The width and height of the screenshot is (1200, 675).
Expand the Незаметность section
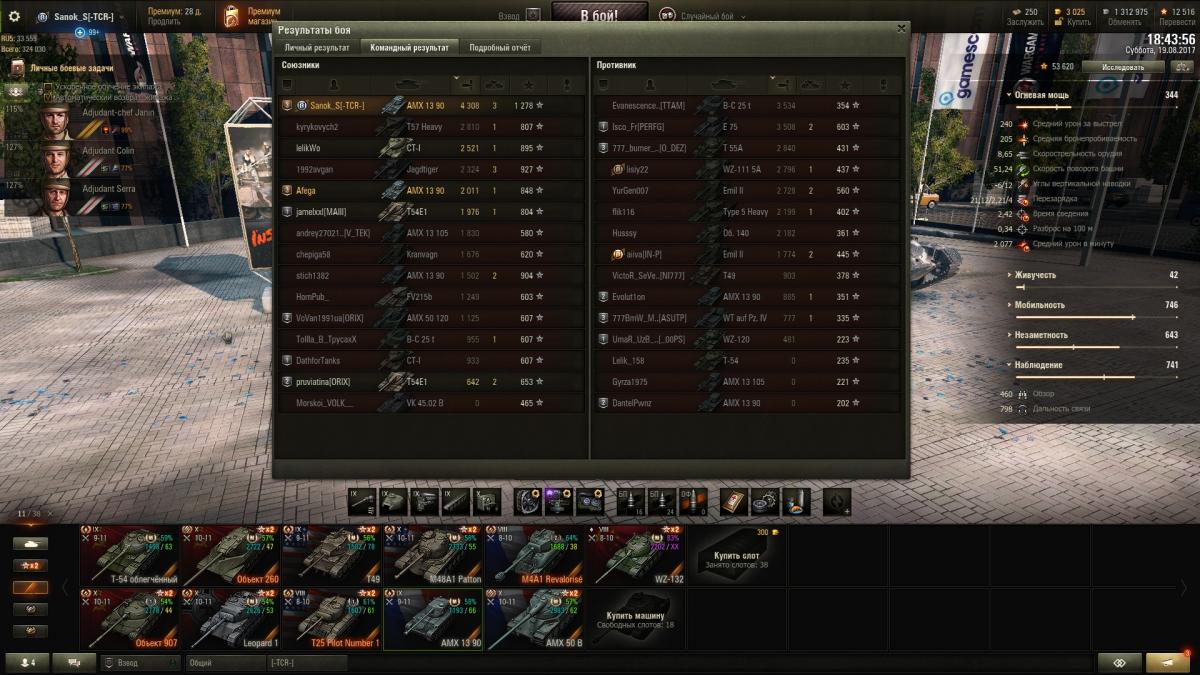point(1009,335)
